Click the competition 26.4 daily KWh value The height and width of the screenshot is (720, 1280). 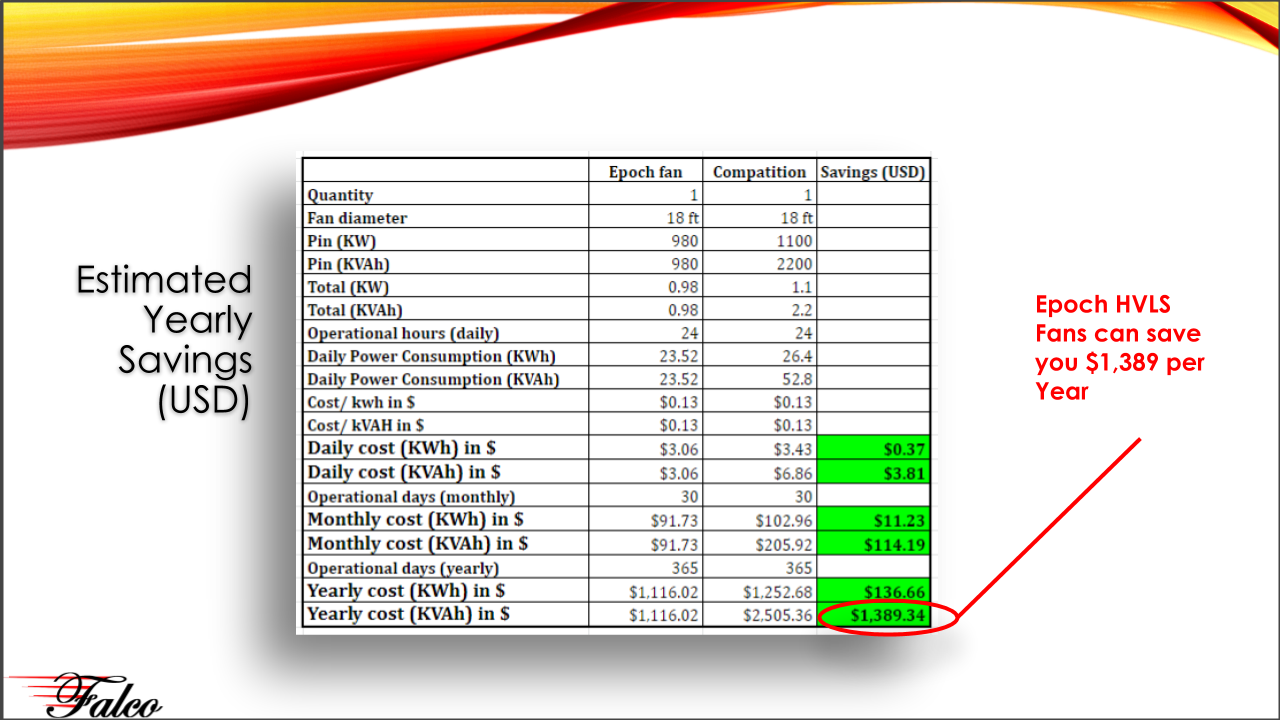(797, 356)
